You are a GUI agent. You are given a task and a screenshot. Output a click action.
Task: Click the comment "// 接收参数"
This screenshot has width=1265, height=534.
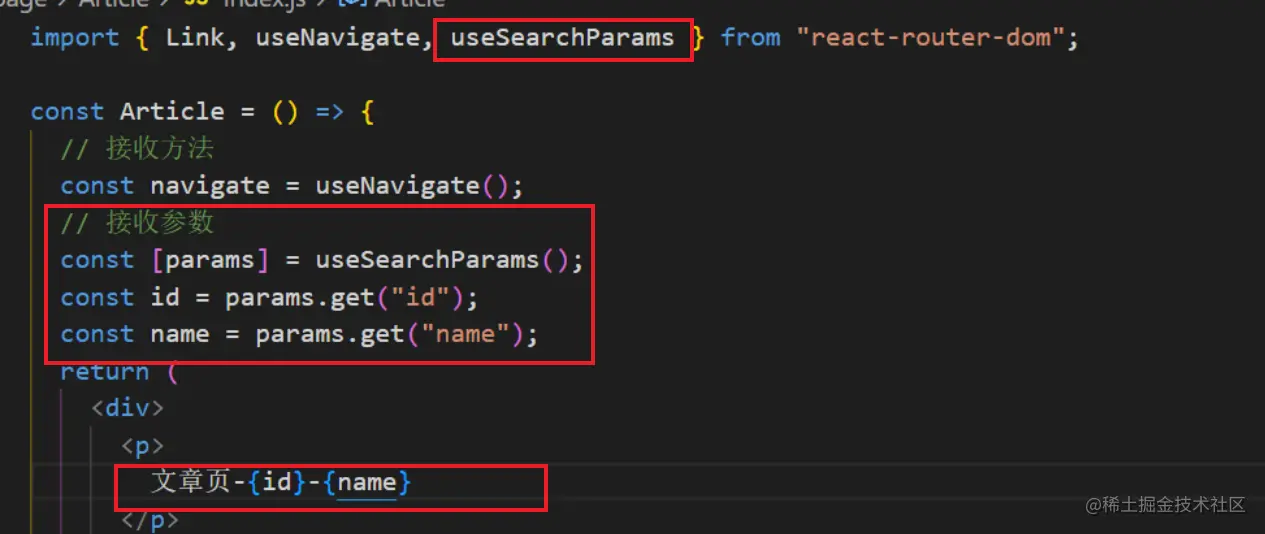coord(137,222)
